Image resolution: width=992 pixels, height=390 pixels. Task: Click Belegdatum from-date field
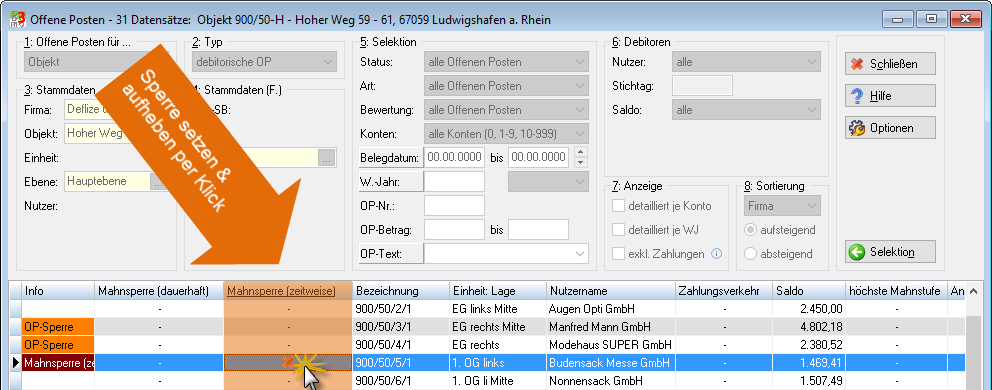454,157
